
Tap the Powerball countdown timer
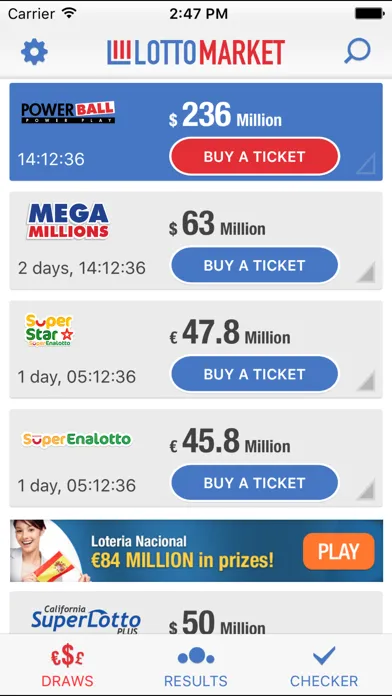click(51, 159)
